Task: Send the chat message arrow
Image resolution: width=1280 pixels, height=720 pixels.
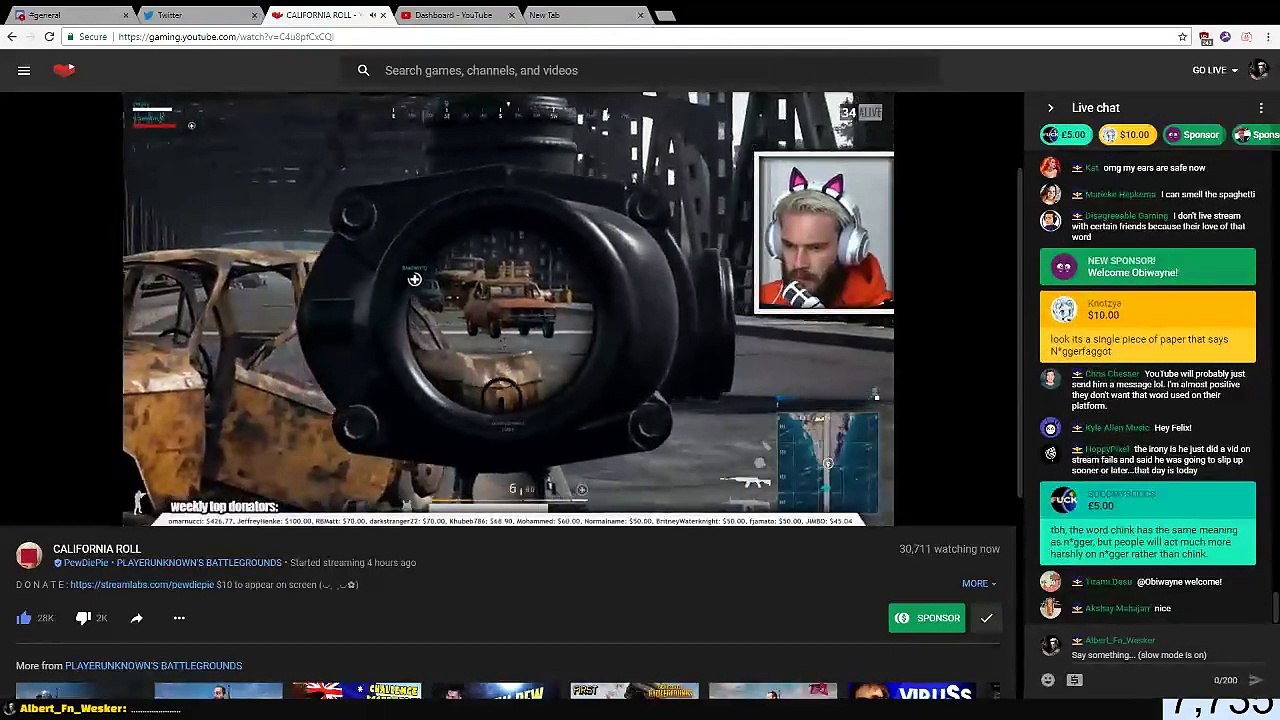Action: [1255, 680]
